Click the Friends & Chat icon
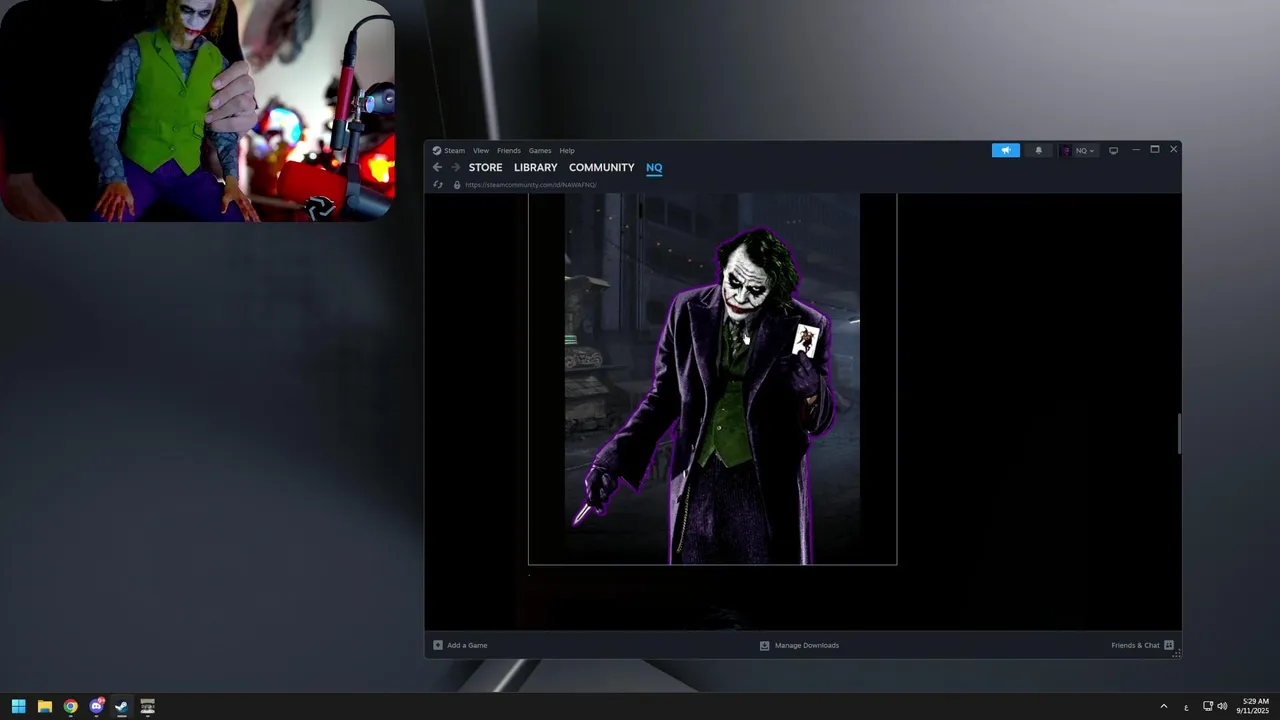 coord(1169,645)
